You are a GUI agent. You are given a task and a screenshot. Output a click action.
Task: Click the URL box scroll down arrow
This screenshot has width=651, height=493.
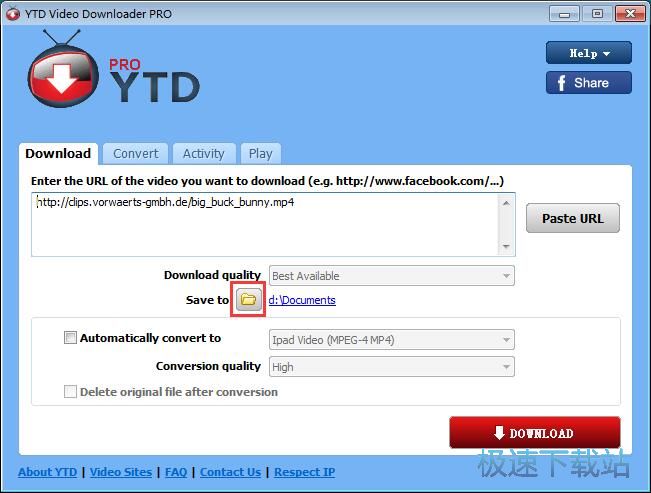(x=506, y=246)
